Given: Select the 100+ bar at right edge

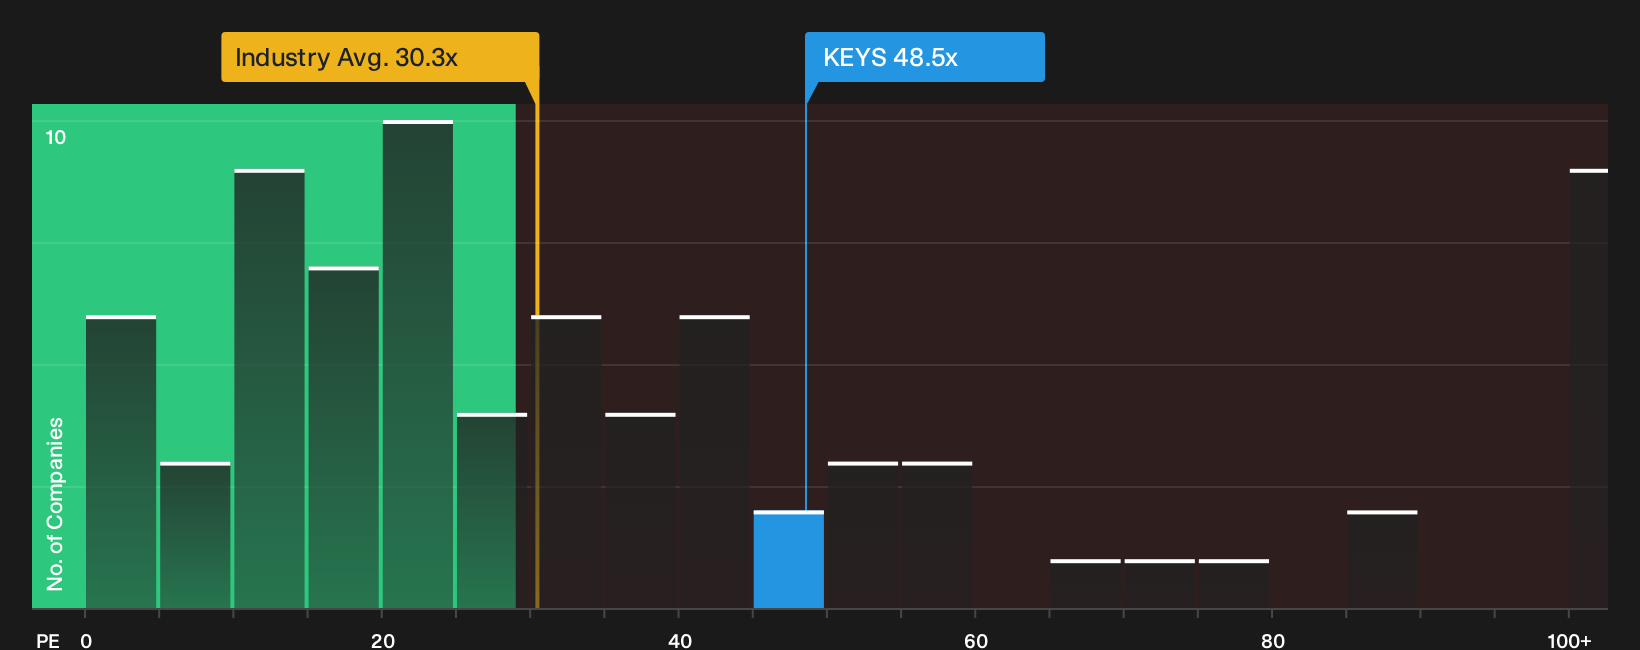Looking at the screenshot, I should [1589, 389].
